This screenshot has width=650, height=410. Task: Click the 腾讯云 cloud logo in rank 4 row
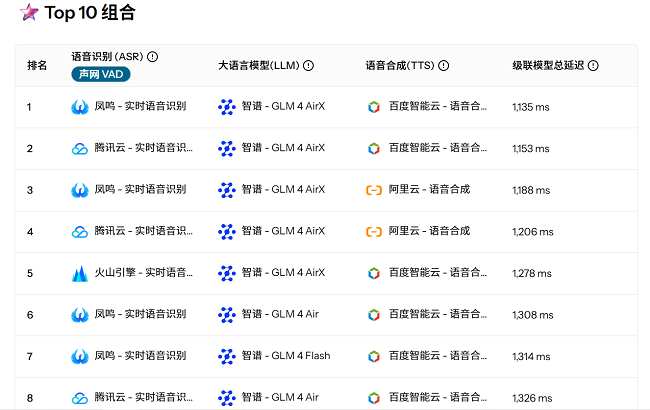point(80,231)
